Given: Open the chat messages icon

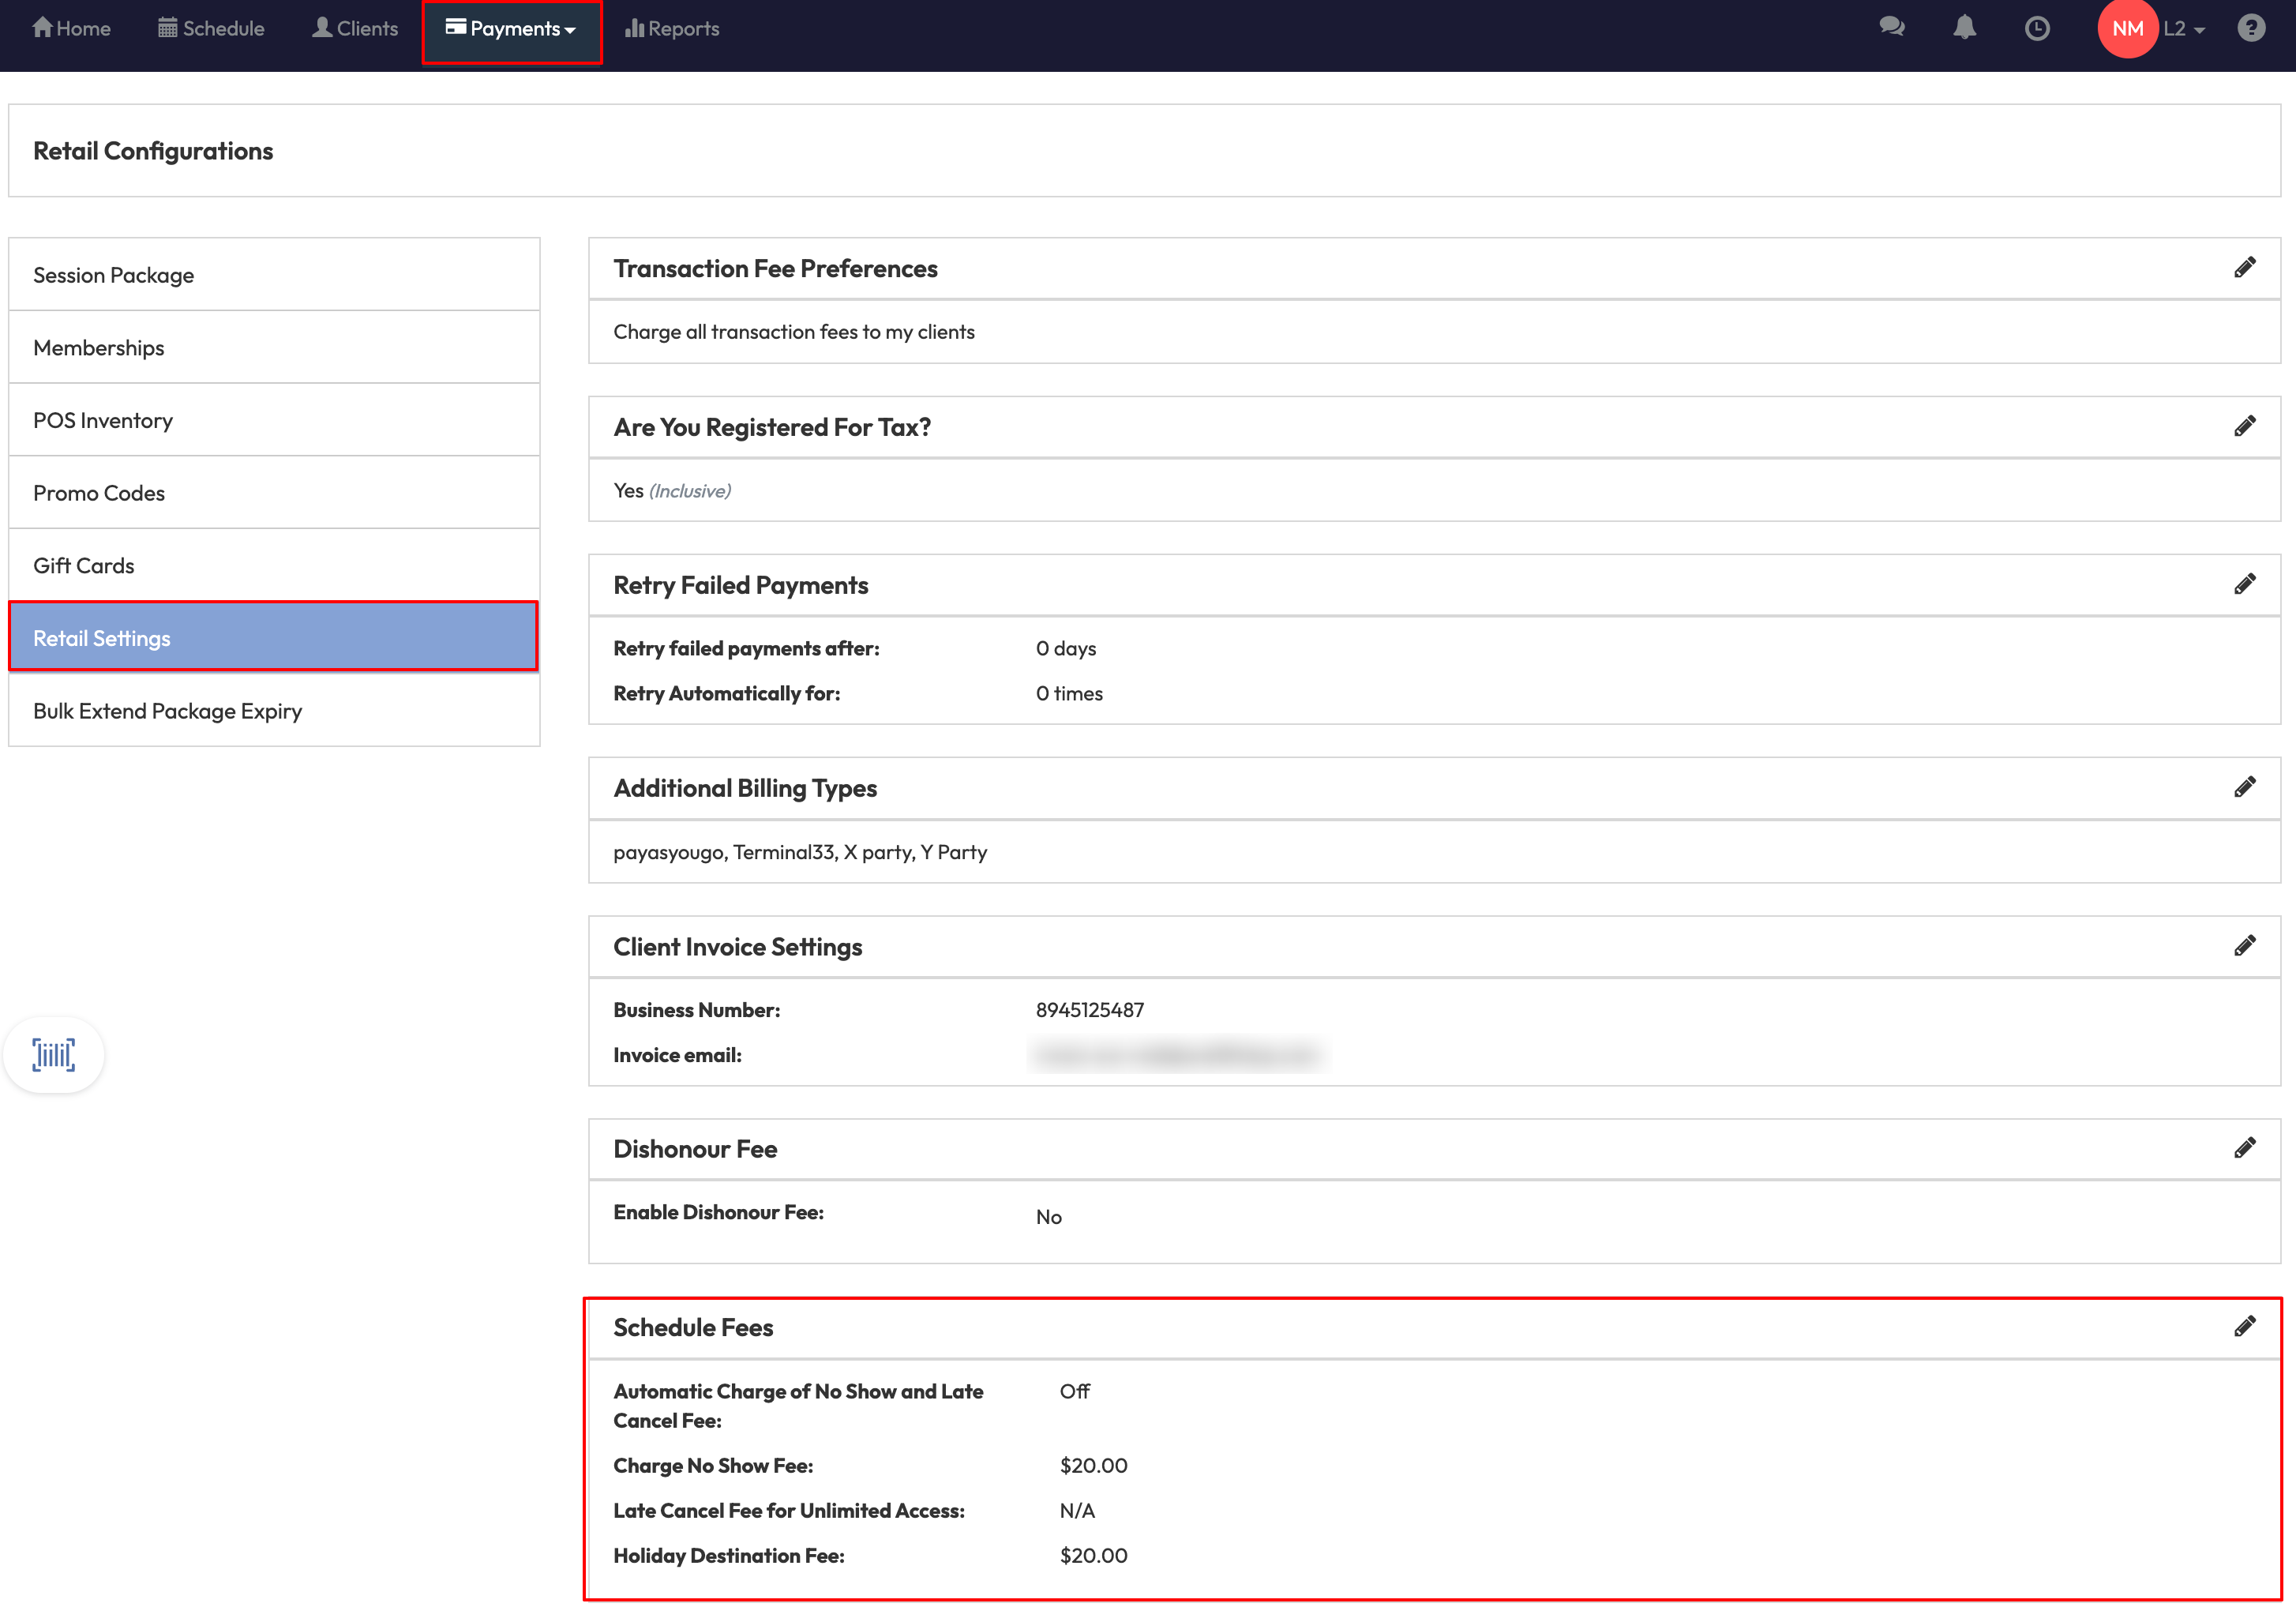Looking at the screenshot, I should coord(1891,28).
